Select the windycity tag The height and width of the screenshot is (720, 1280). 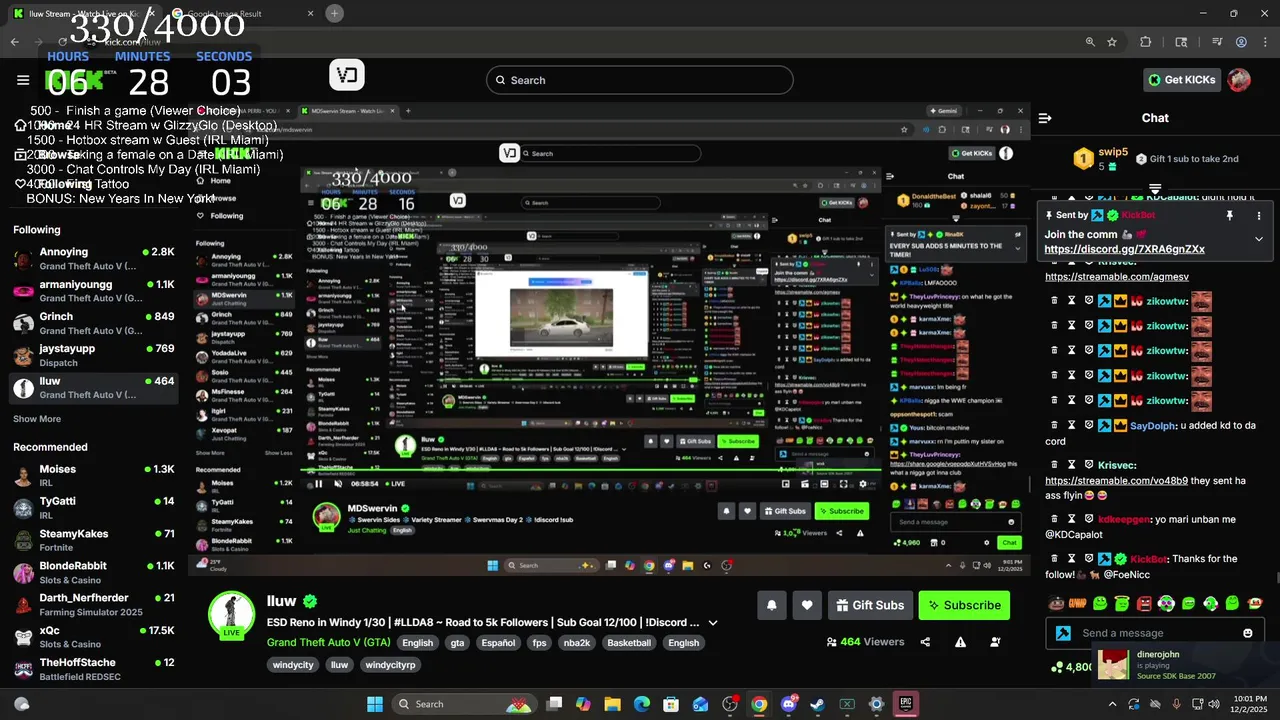tap(293, 665)
